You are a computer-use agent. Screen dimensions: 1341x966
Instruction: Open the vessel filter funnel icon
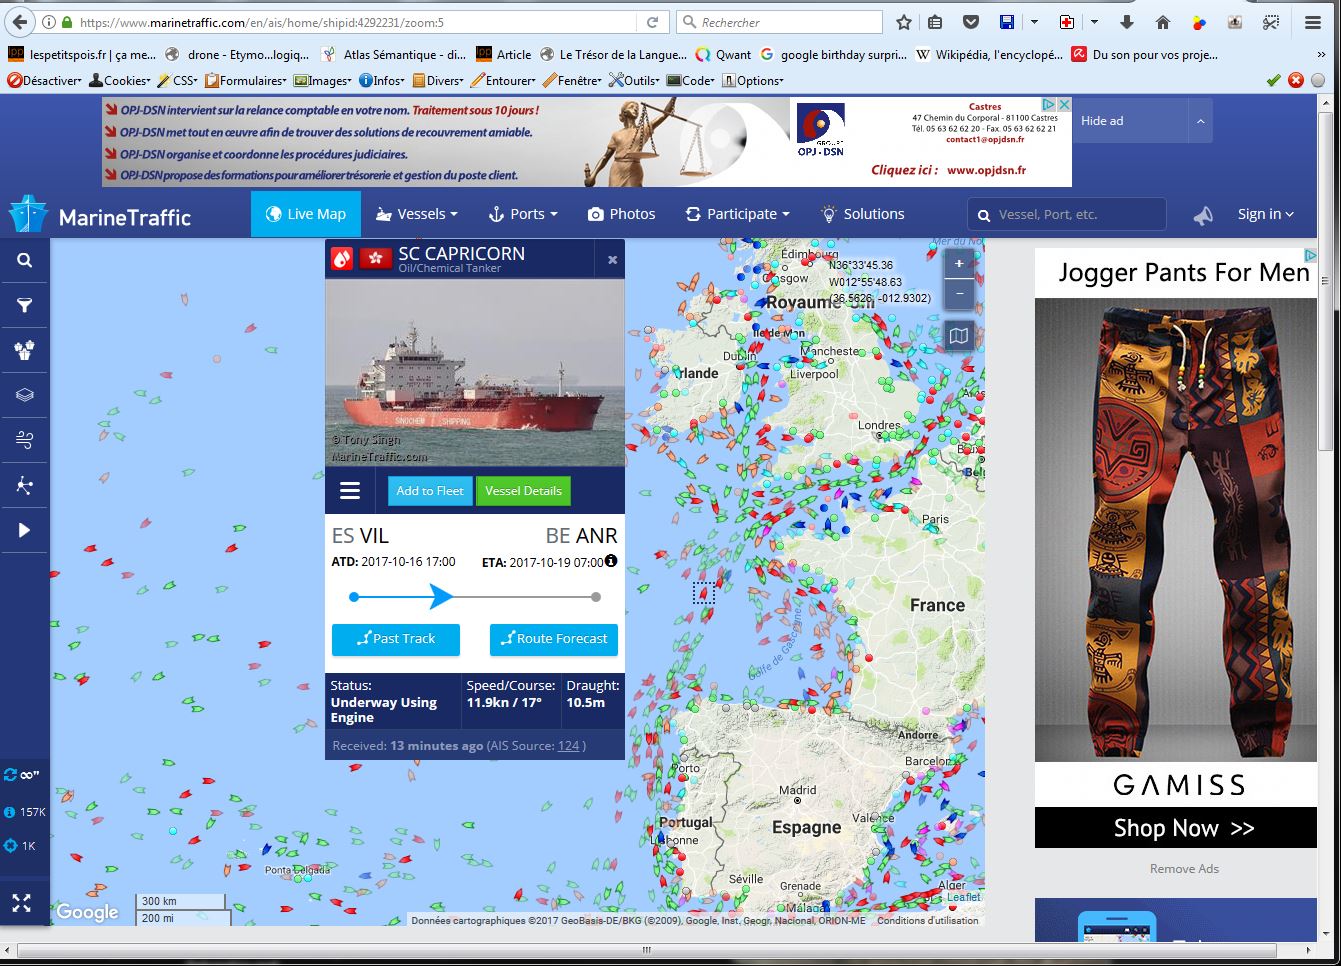click(25, 306)
